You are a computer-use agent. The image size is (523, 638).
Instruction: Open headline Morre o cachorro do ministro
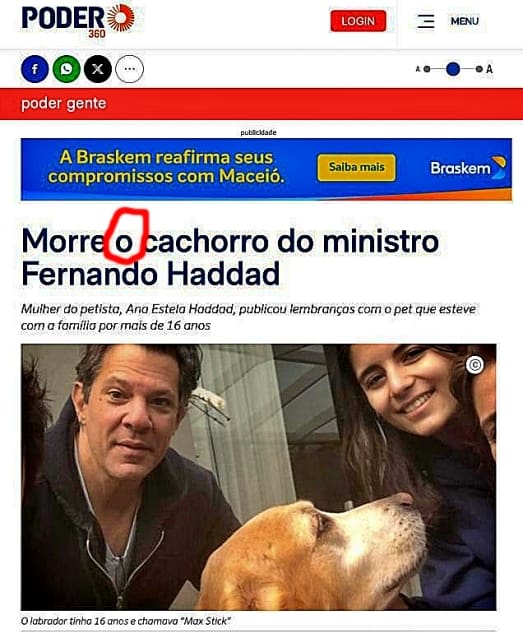tap(230, 258)
